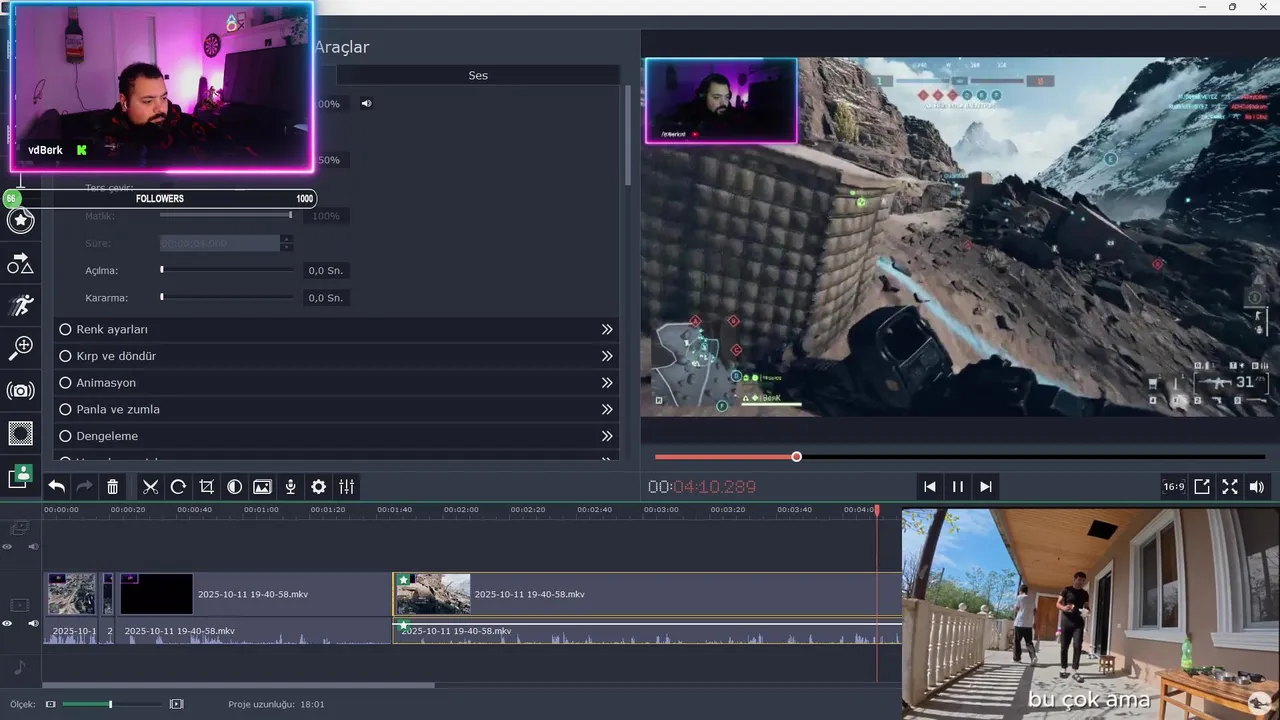This screenshot has width=1280, height=720.
Task: Click the Proje uzunluğu: 18:01 text
Action: 276,704
